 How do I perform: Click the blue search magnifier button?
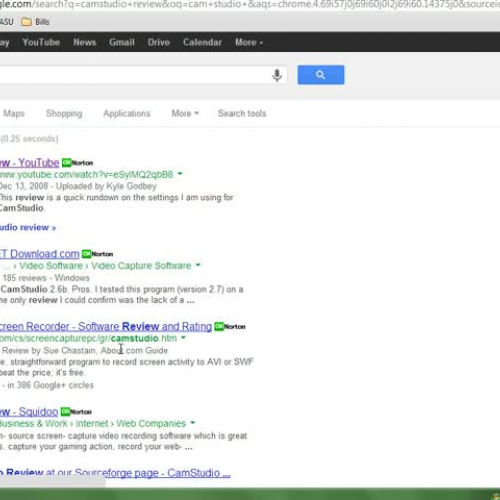[321, 75]
